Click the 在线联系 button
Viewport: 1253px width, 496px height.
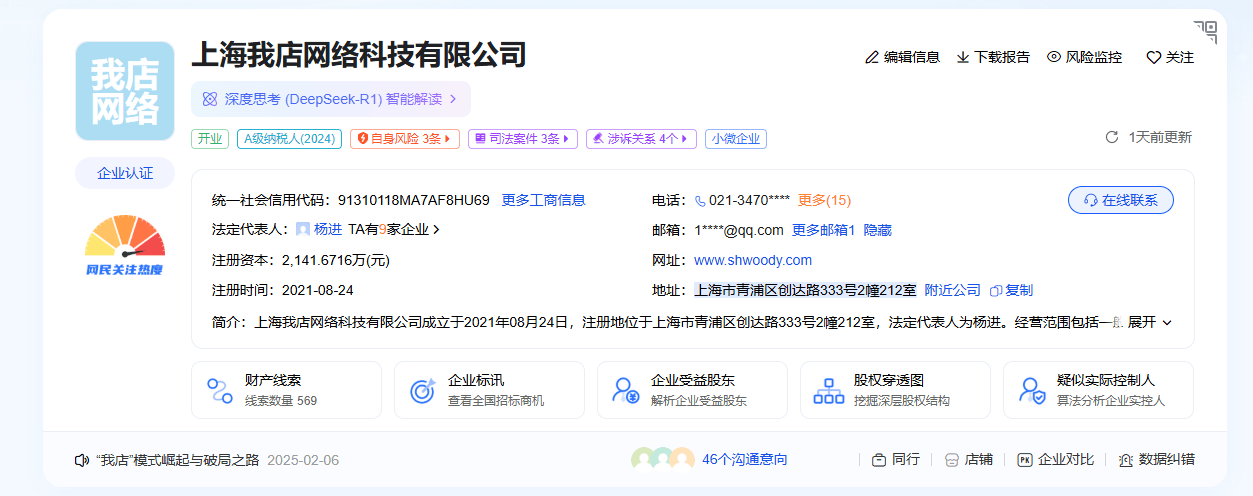[1121, 200]
